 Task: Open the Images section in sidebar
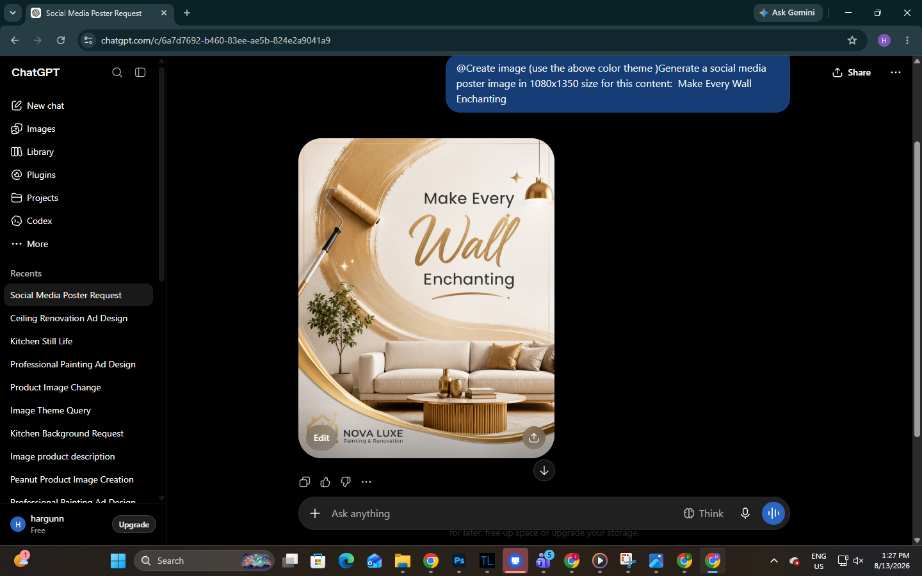click(41, 129)
